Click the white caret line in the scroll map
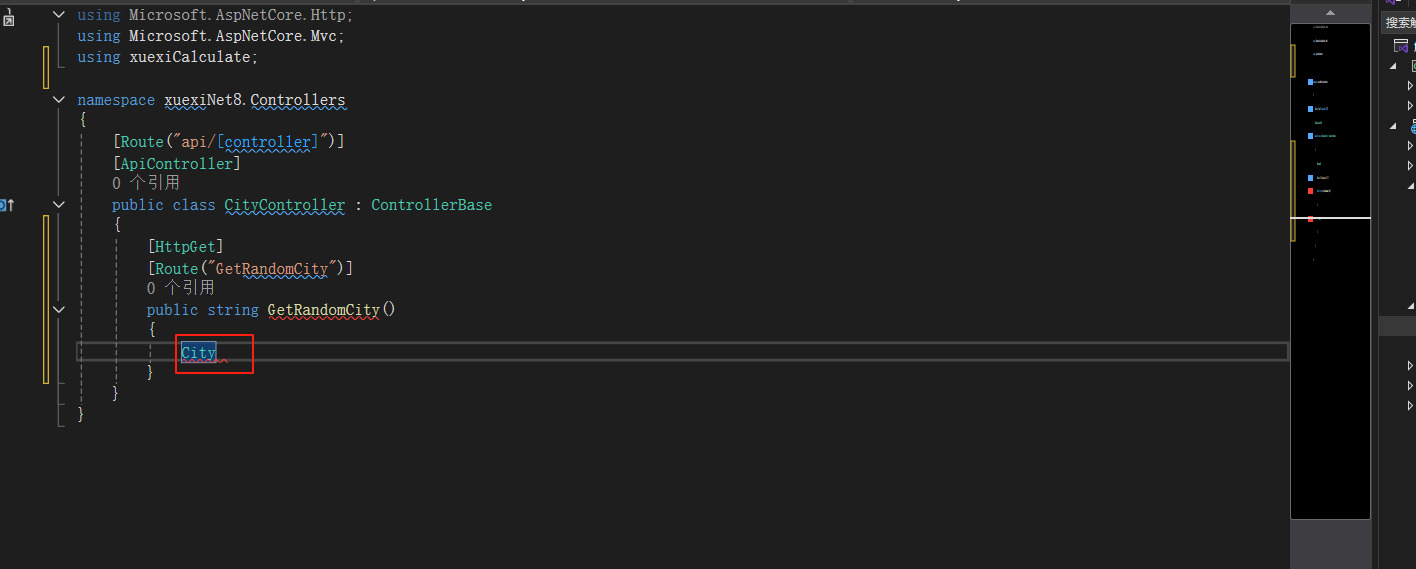 click(1330, 217)
